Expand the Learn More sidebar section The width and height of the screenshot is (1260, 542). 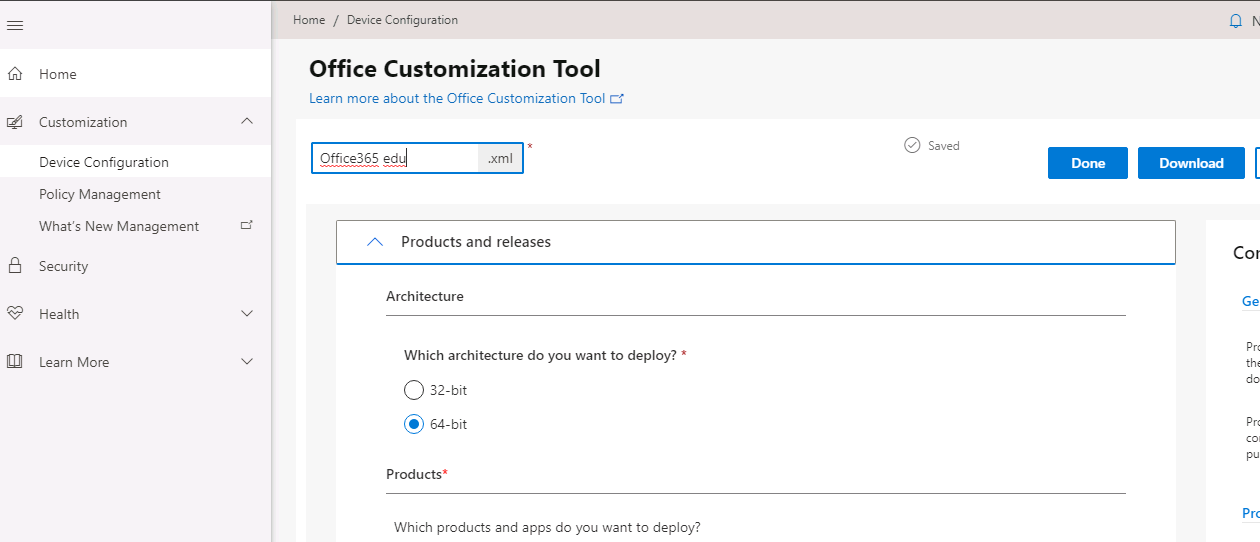(247, 362)
